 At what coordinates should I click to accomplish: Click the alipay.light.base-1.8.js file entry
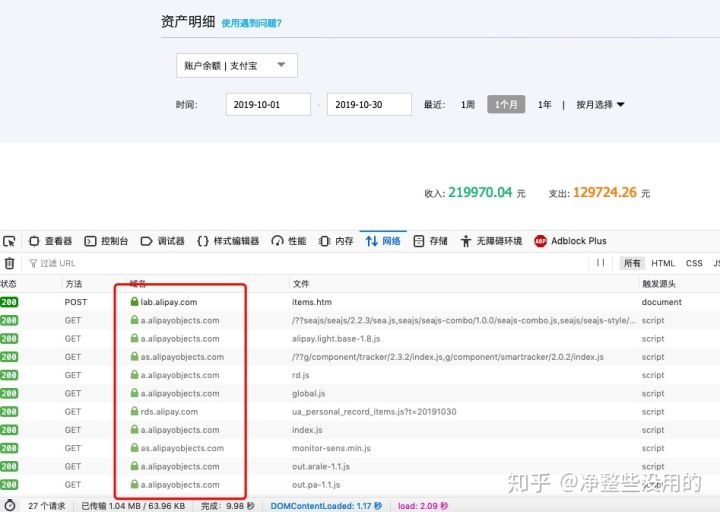click(336, 339)
